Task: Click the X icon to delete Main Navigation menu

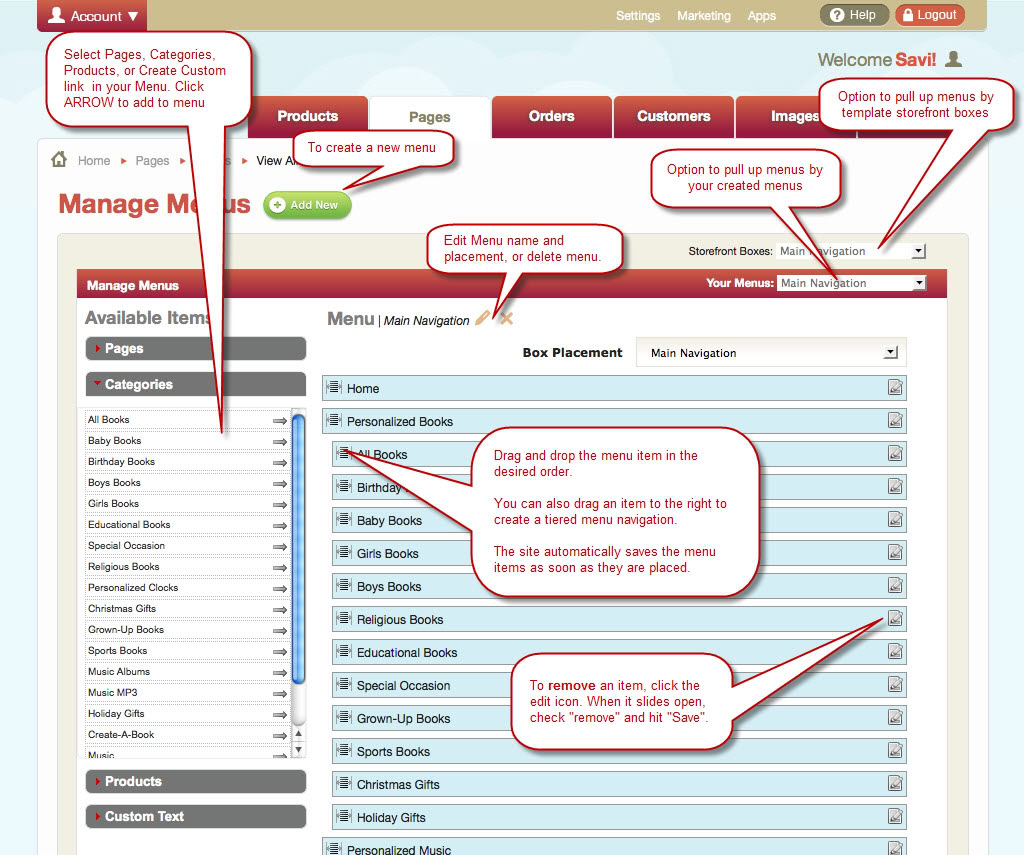Action: [x=504, y=317]
